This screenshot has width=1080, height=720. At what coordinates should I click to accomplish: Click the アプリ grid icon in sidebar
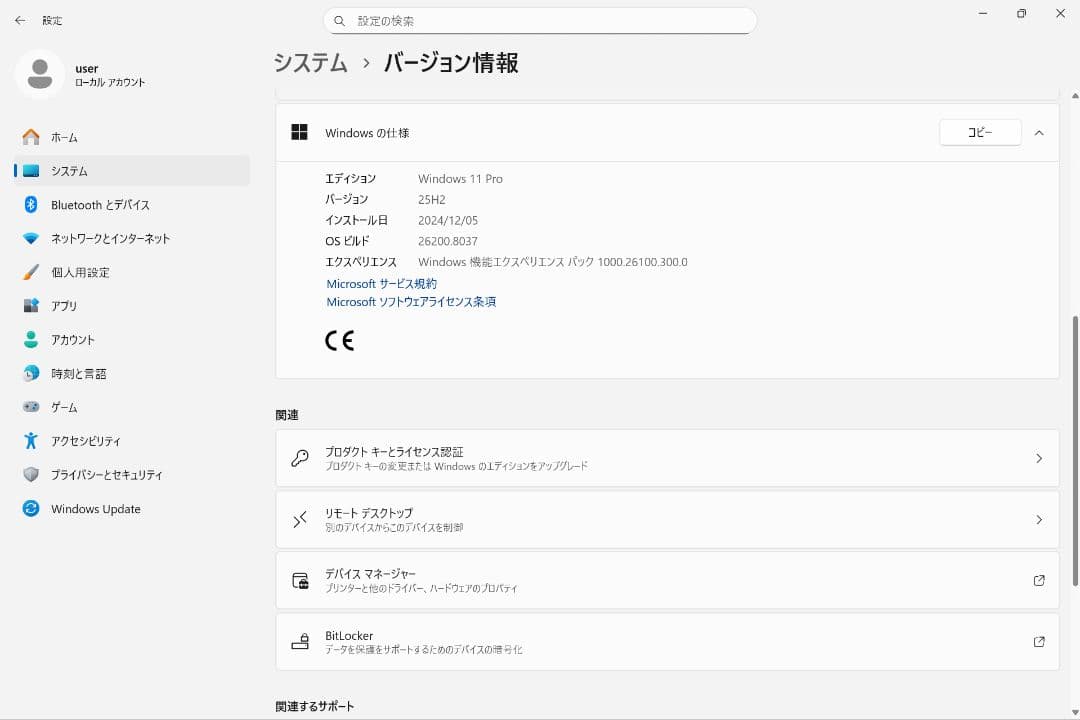[31, 306]
